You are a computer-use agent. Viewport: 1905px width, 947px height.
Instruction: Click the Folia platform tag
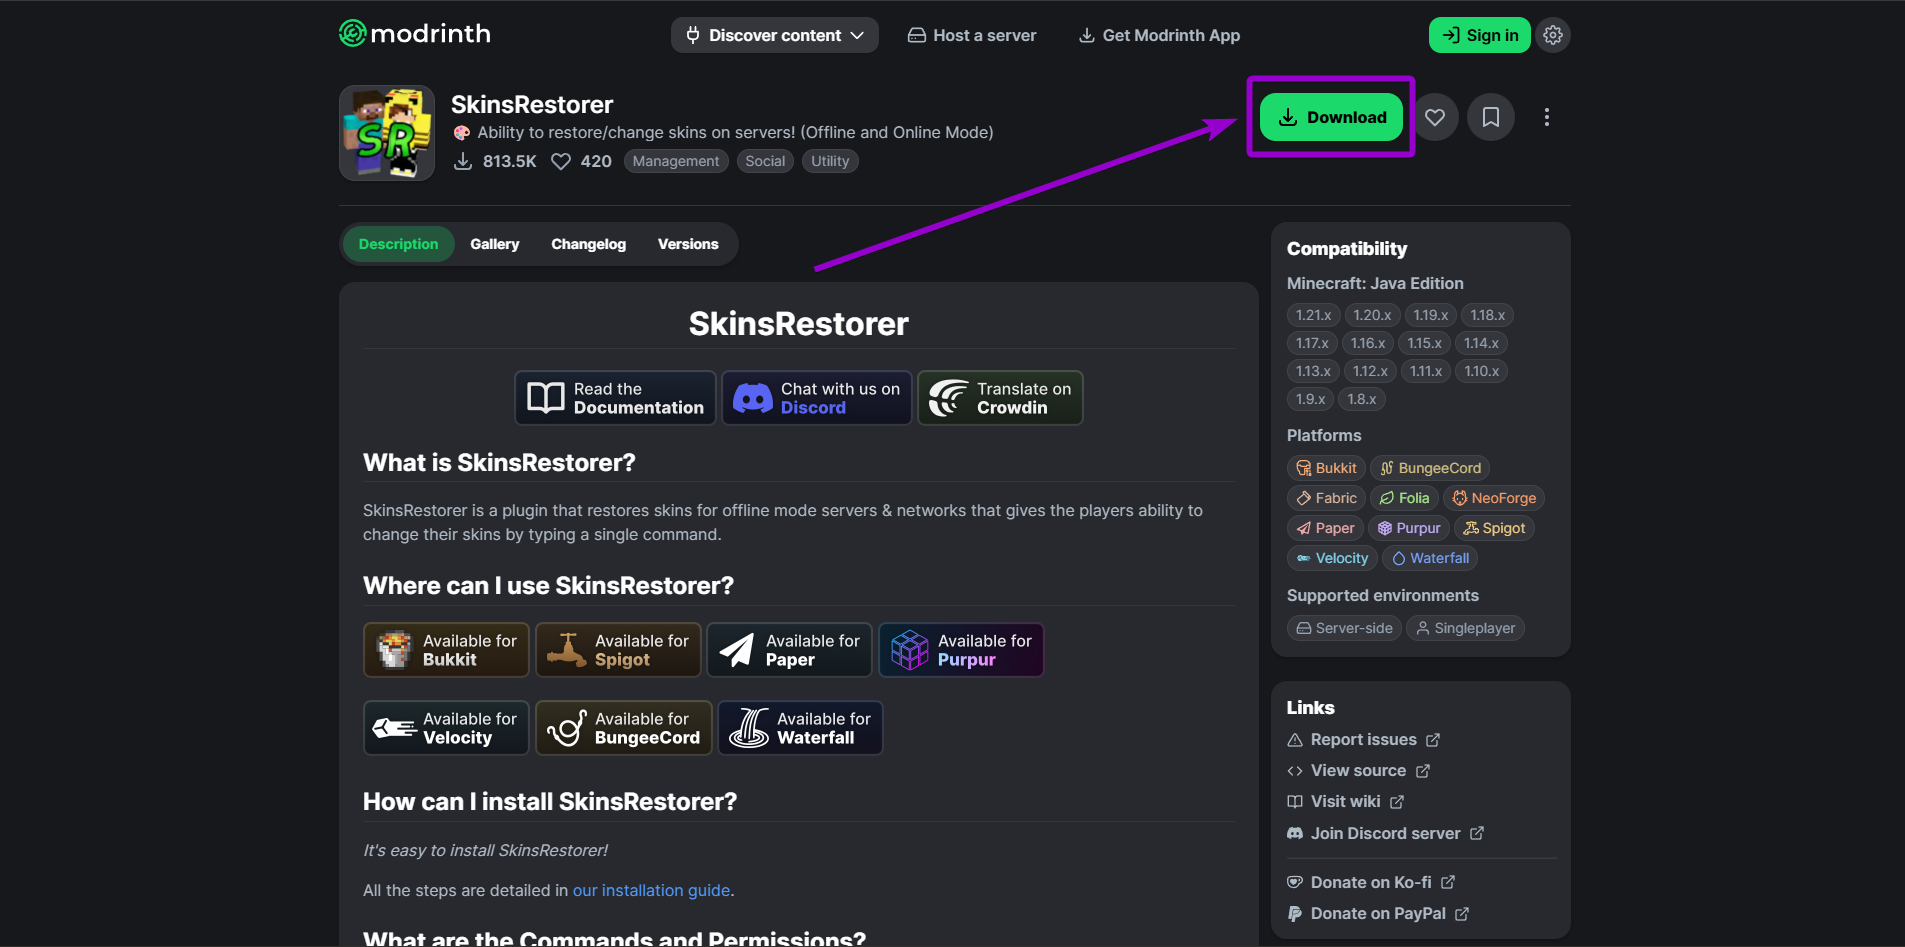(x=1404, y=498)
